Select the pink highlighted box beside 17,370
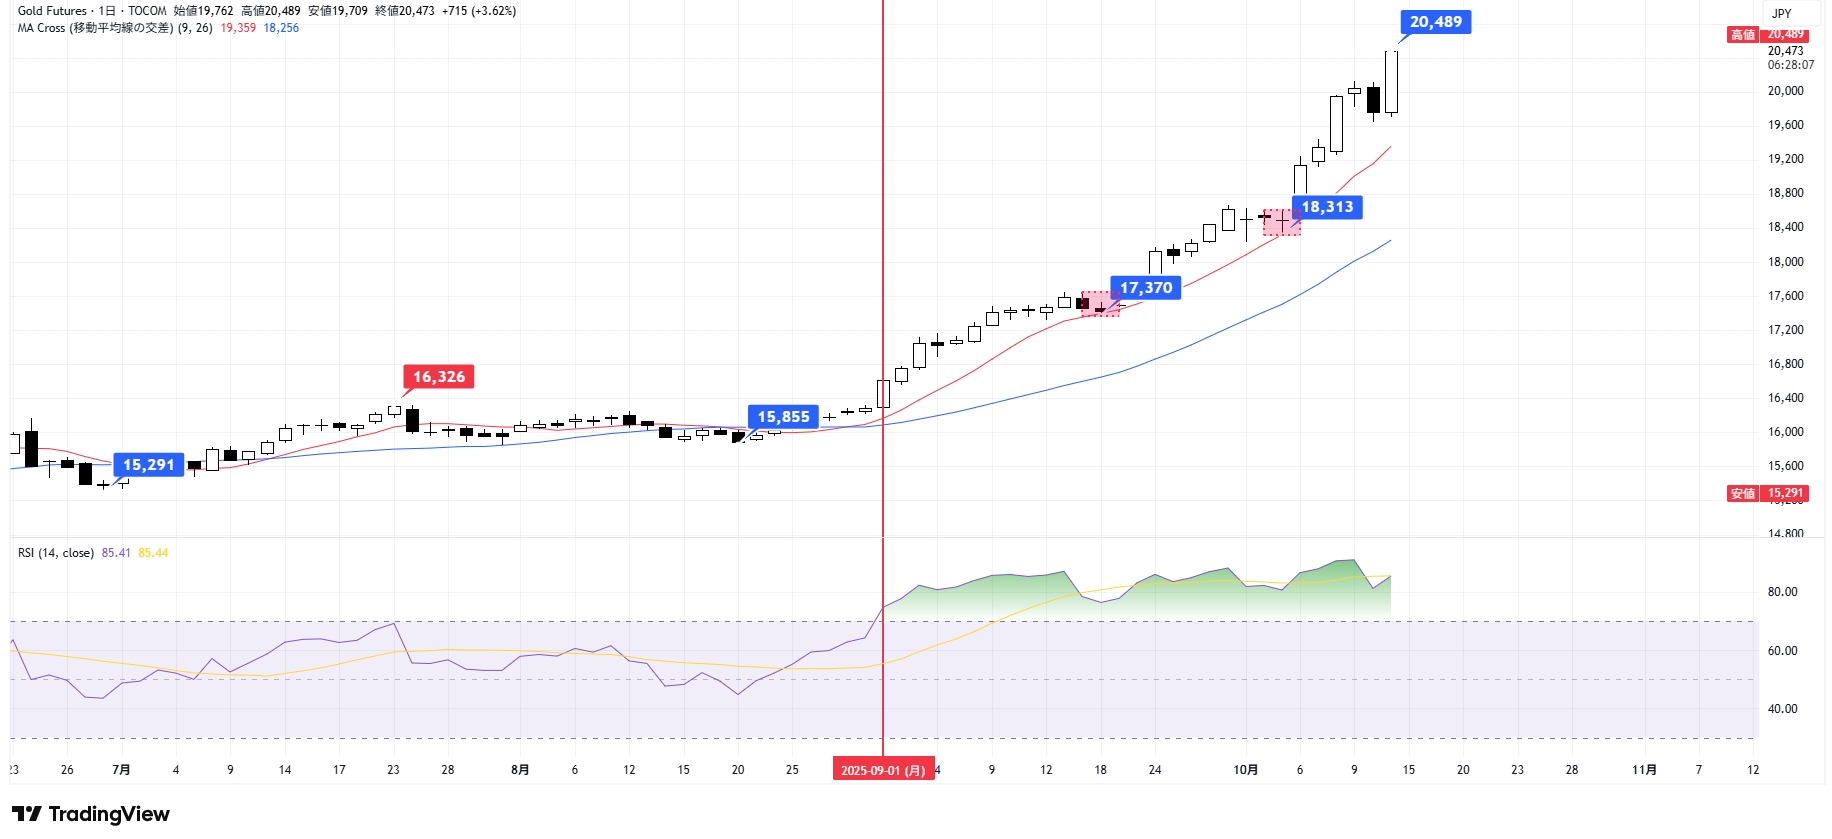Image resolution: width=1832 pixels, height=839 pixels. click(1100, 304)
